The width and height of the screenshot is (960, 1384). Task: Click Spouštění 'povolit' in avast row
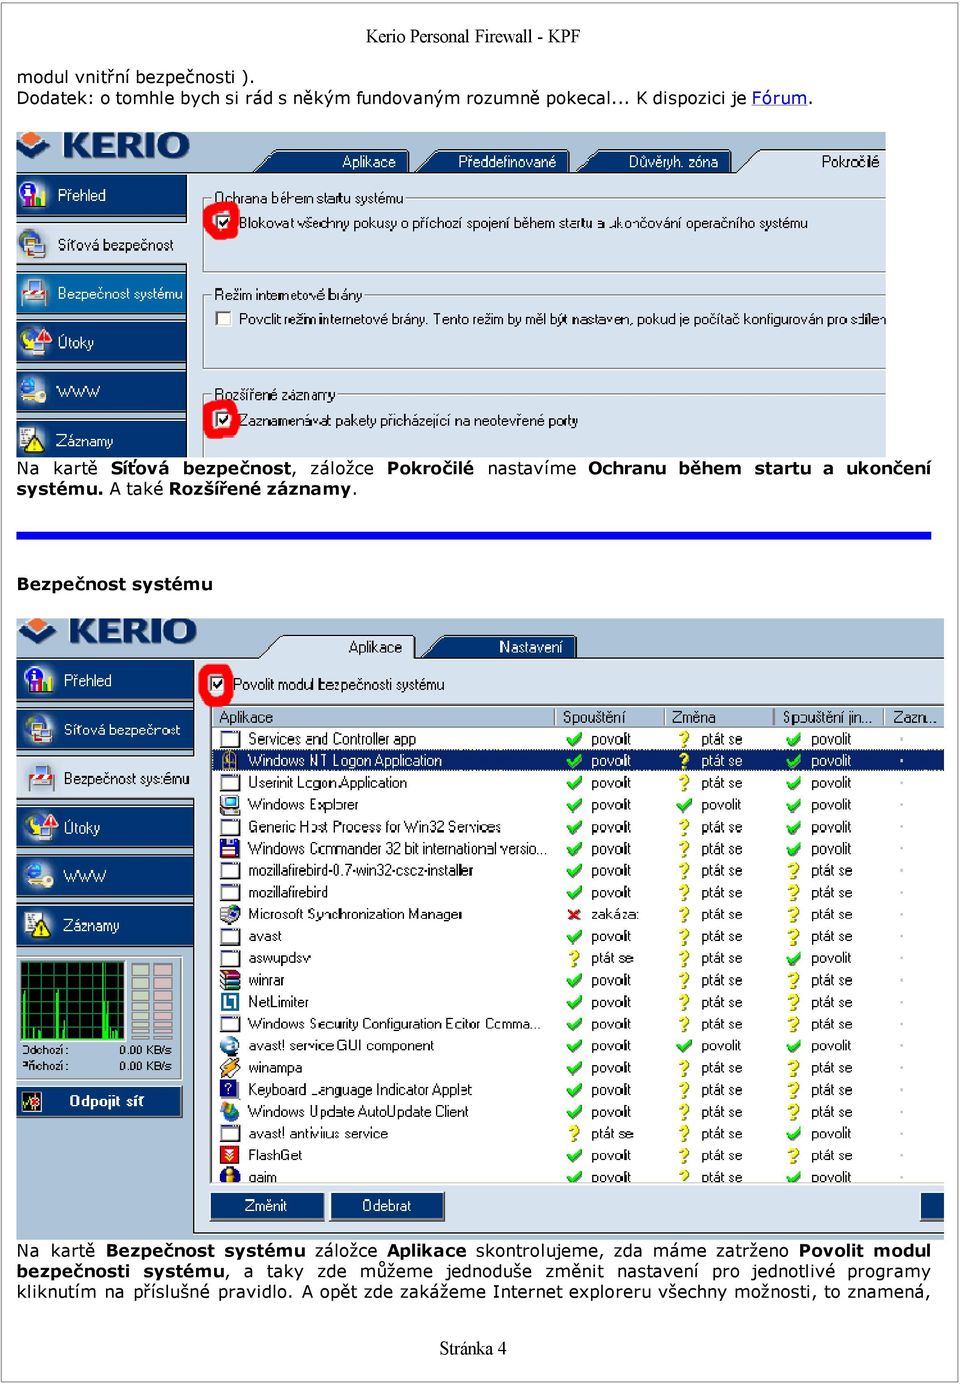(x=611, y=936)
